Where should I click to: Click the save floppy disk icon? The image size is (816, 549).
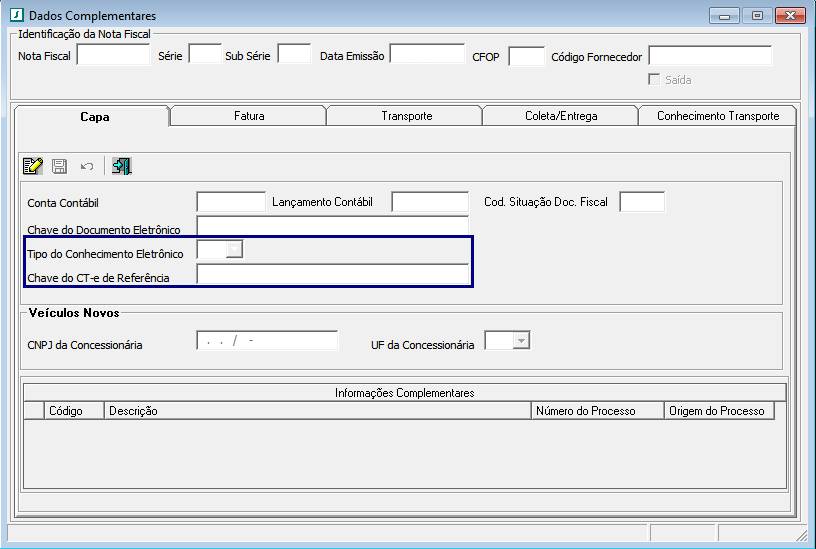[60, 166]
